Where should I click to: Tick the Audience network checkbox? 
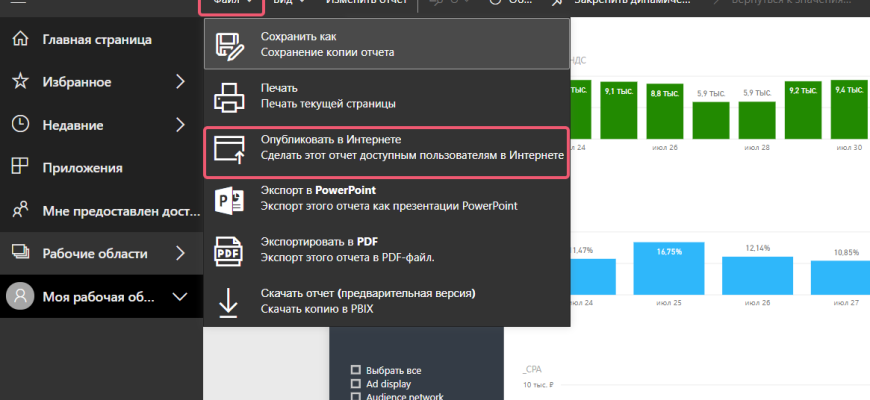(354, 396)
